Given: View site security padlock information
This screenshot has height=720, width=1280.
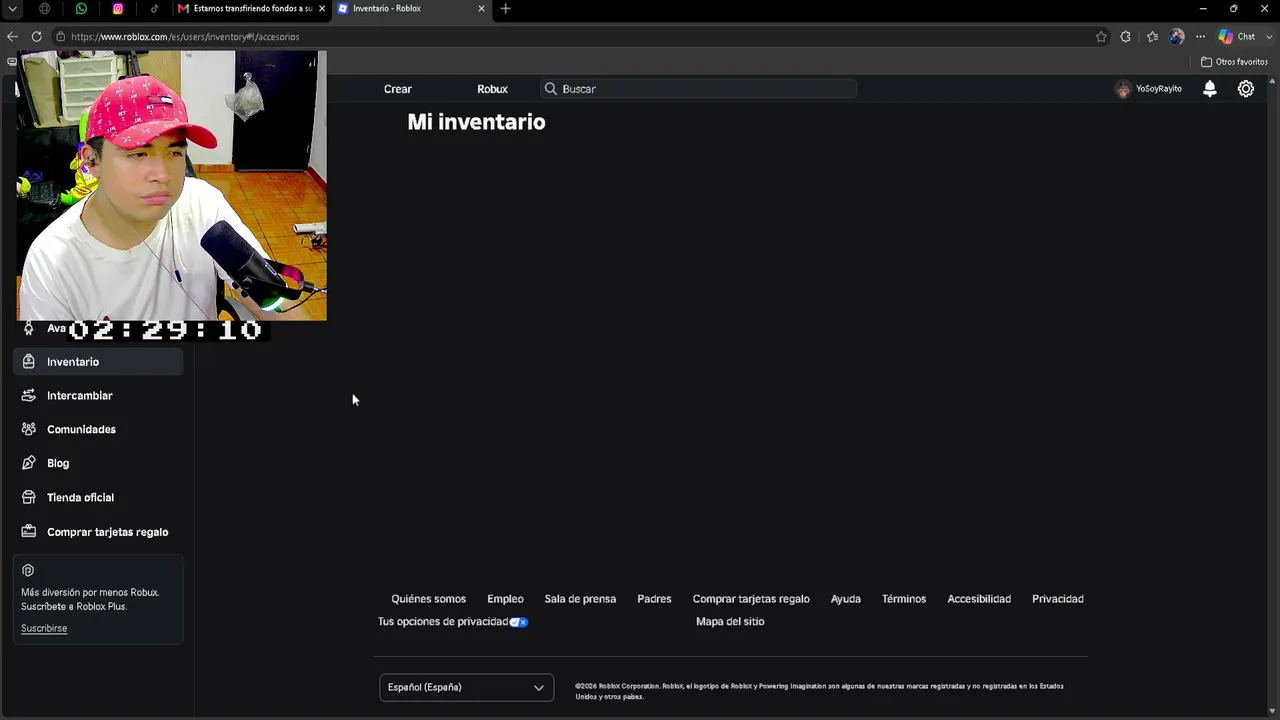Looking at the screenshot, I should pyautogui.click(x=61, y=37).
